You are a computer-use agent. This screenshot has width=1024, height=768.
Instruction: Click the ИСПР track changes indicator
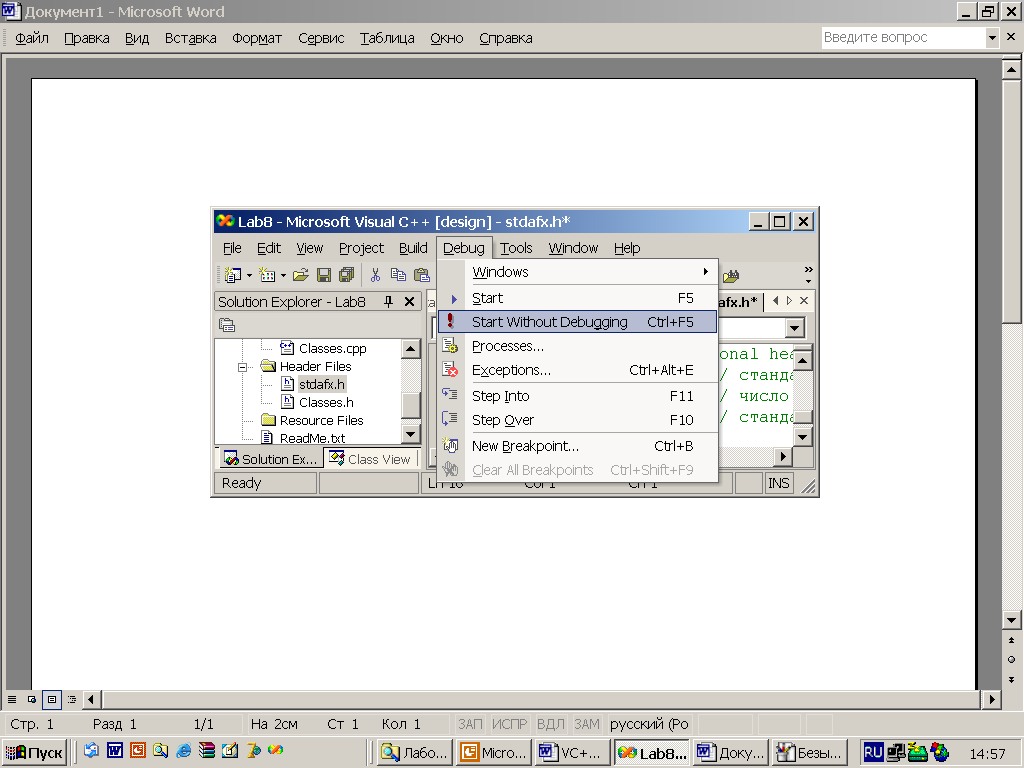click(x=509, y=724)
